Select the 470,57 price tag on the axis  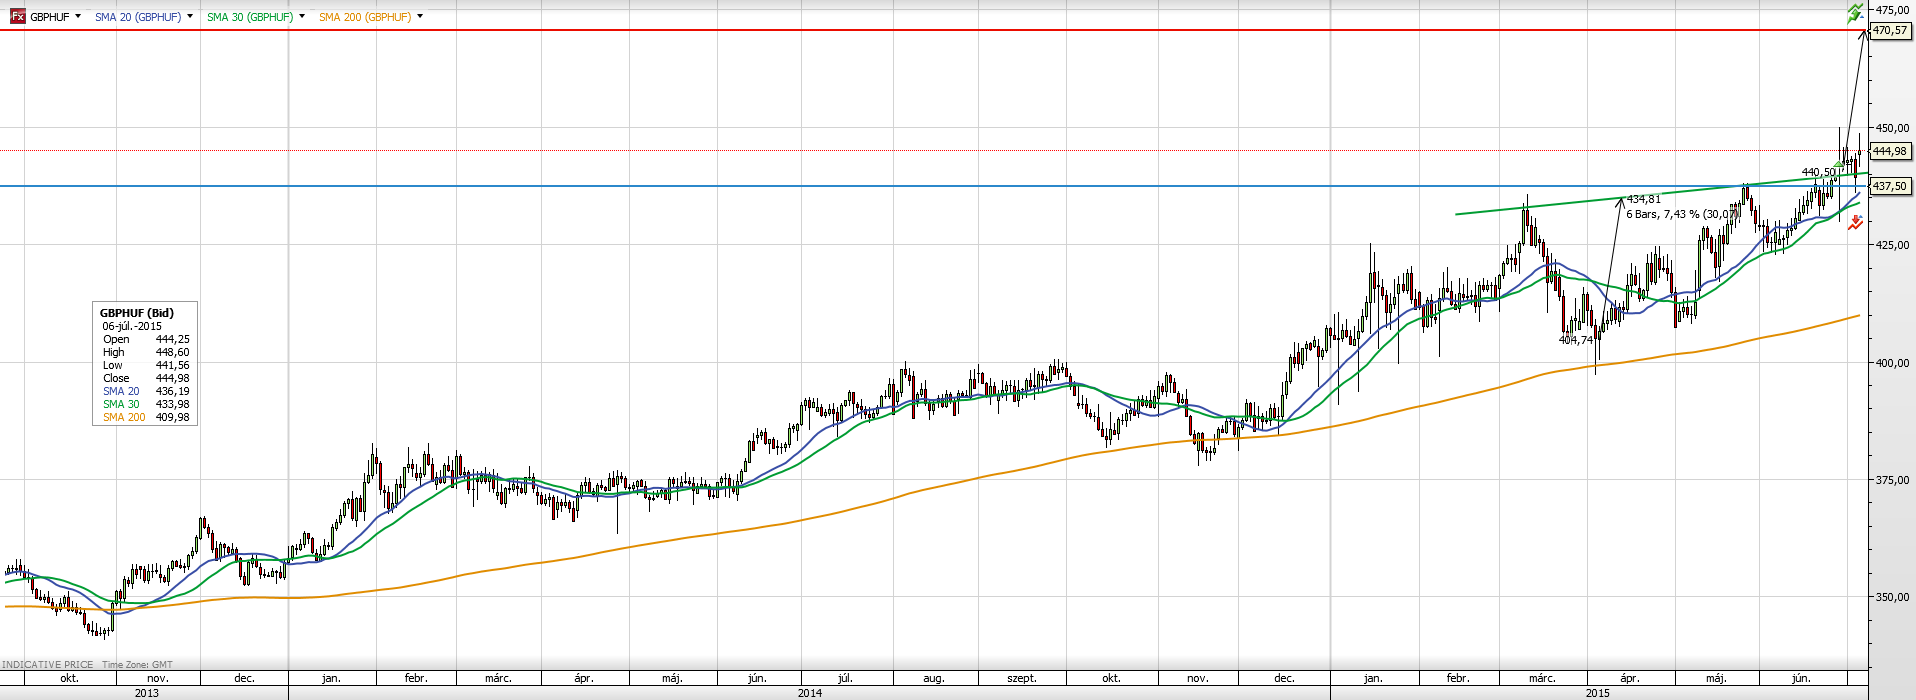[1889, 31]
